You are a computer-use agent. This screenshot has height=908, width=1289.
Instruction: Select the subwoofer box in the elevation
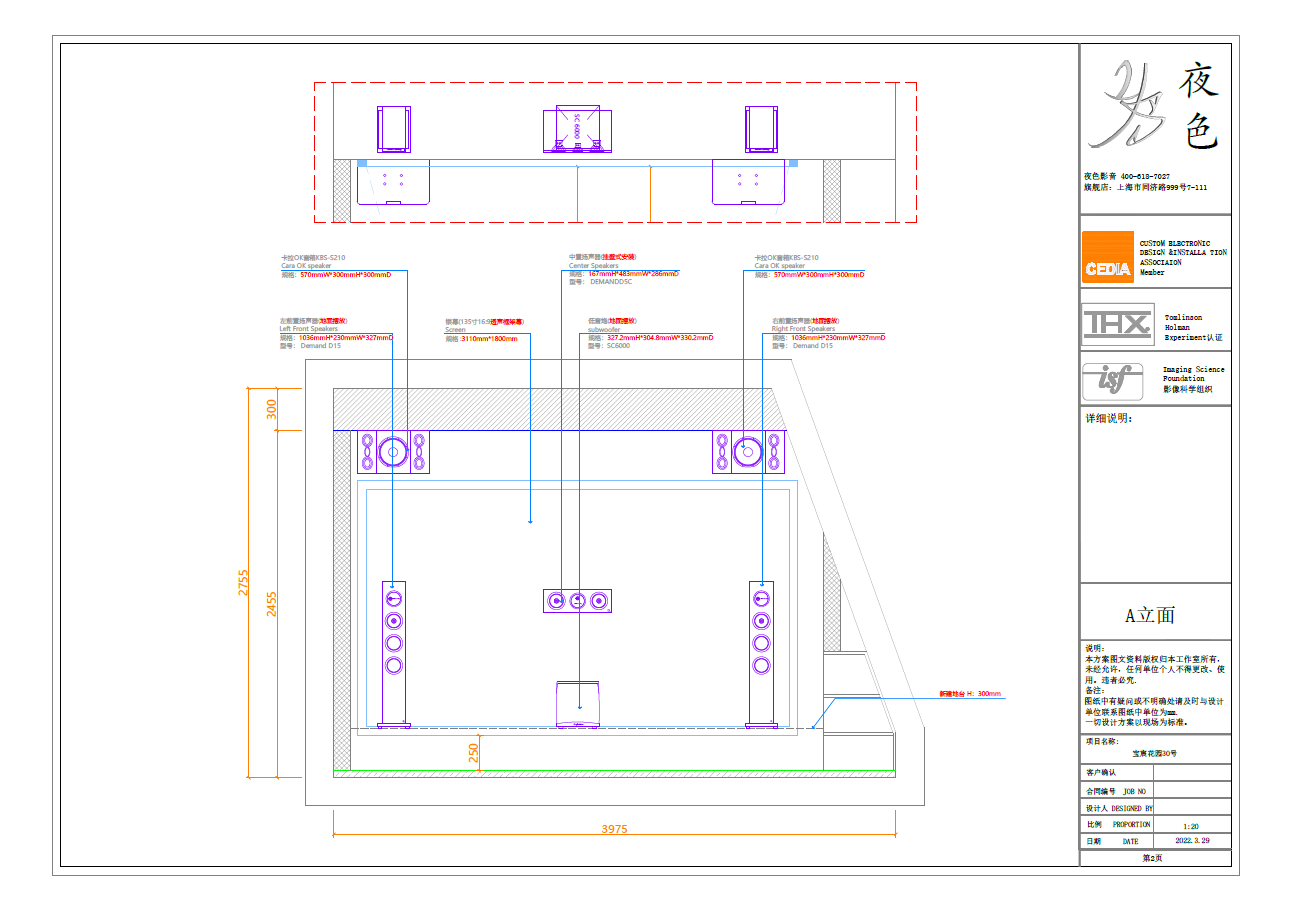pyautogui.click(x=578, y=703)
